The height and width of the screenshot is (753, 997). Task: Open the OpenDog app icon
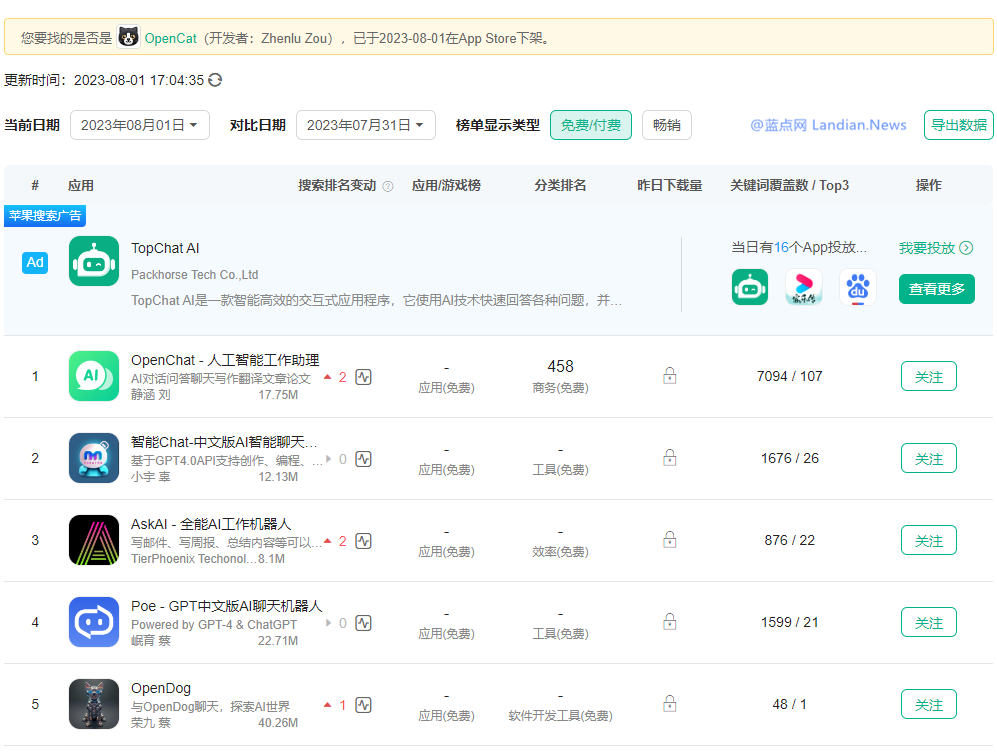point(94,704)
